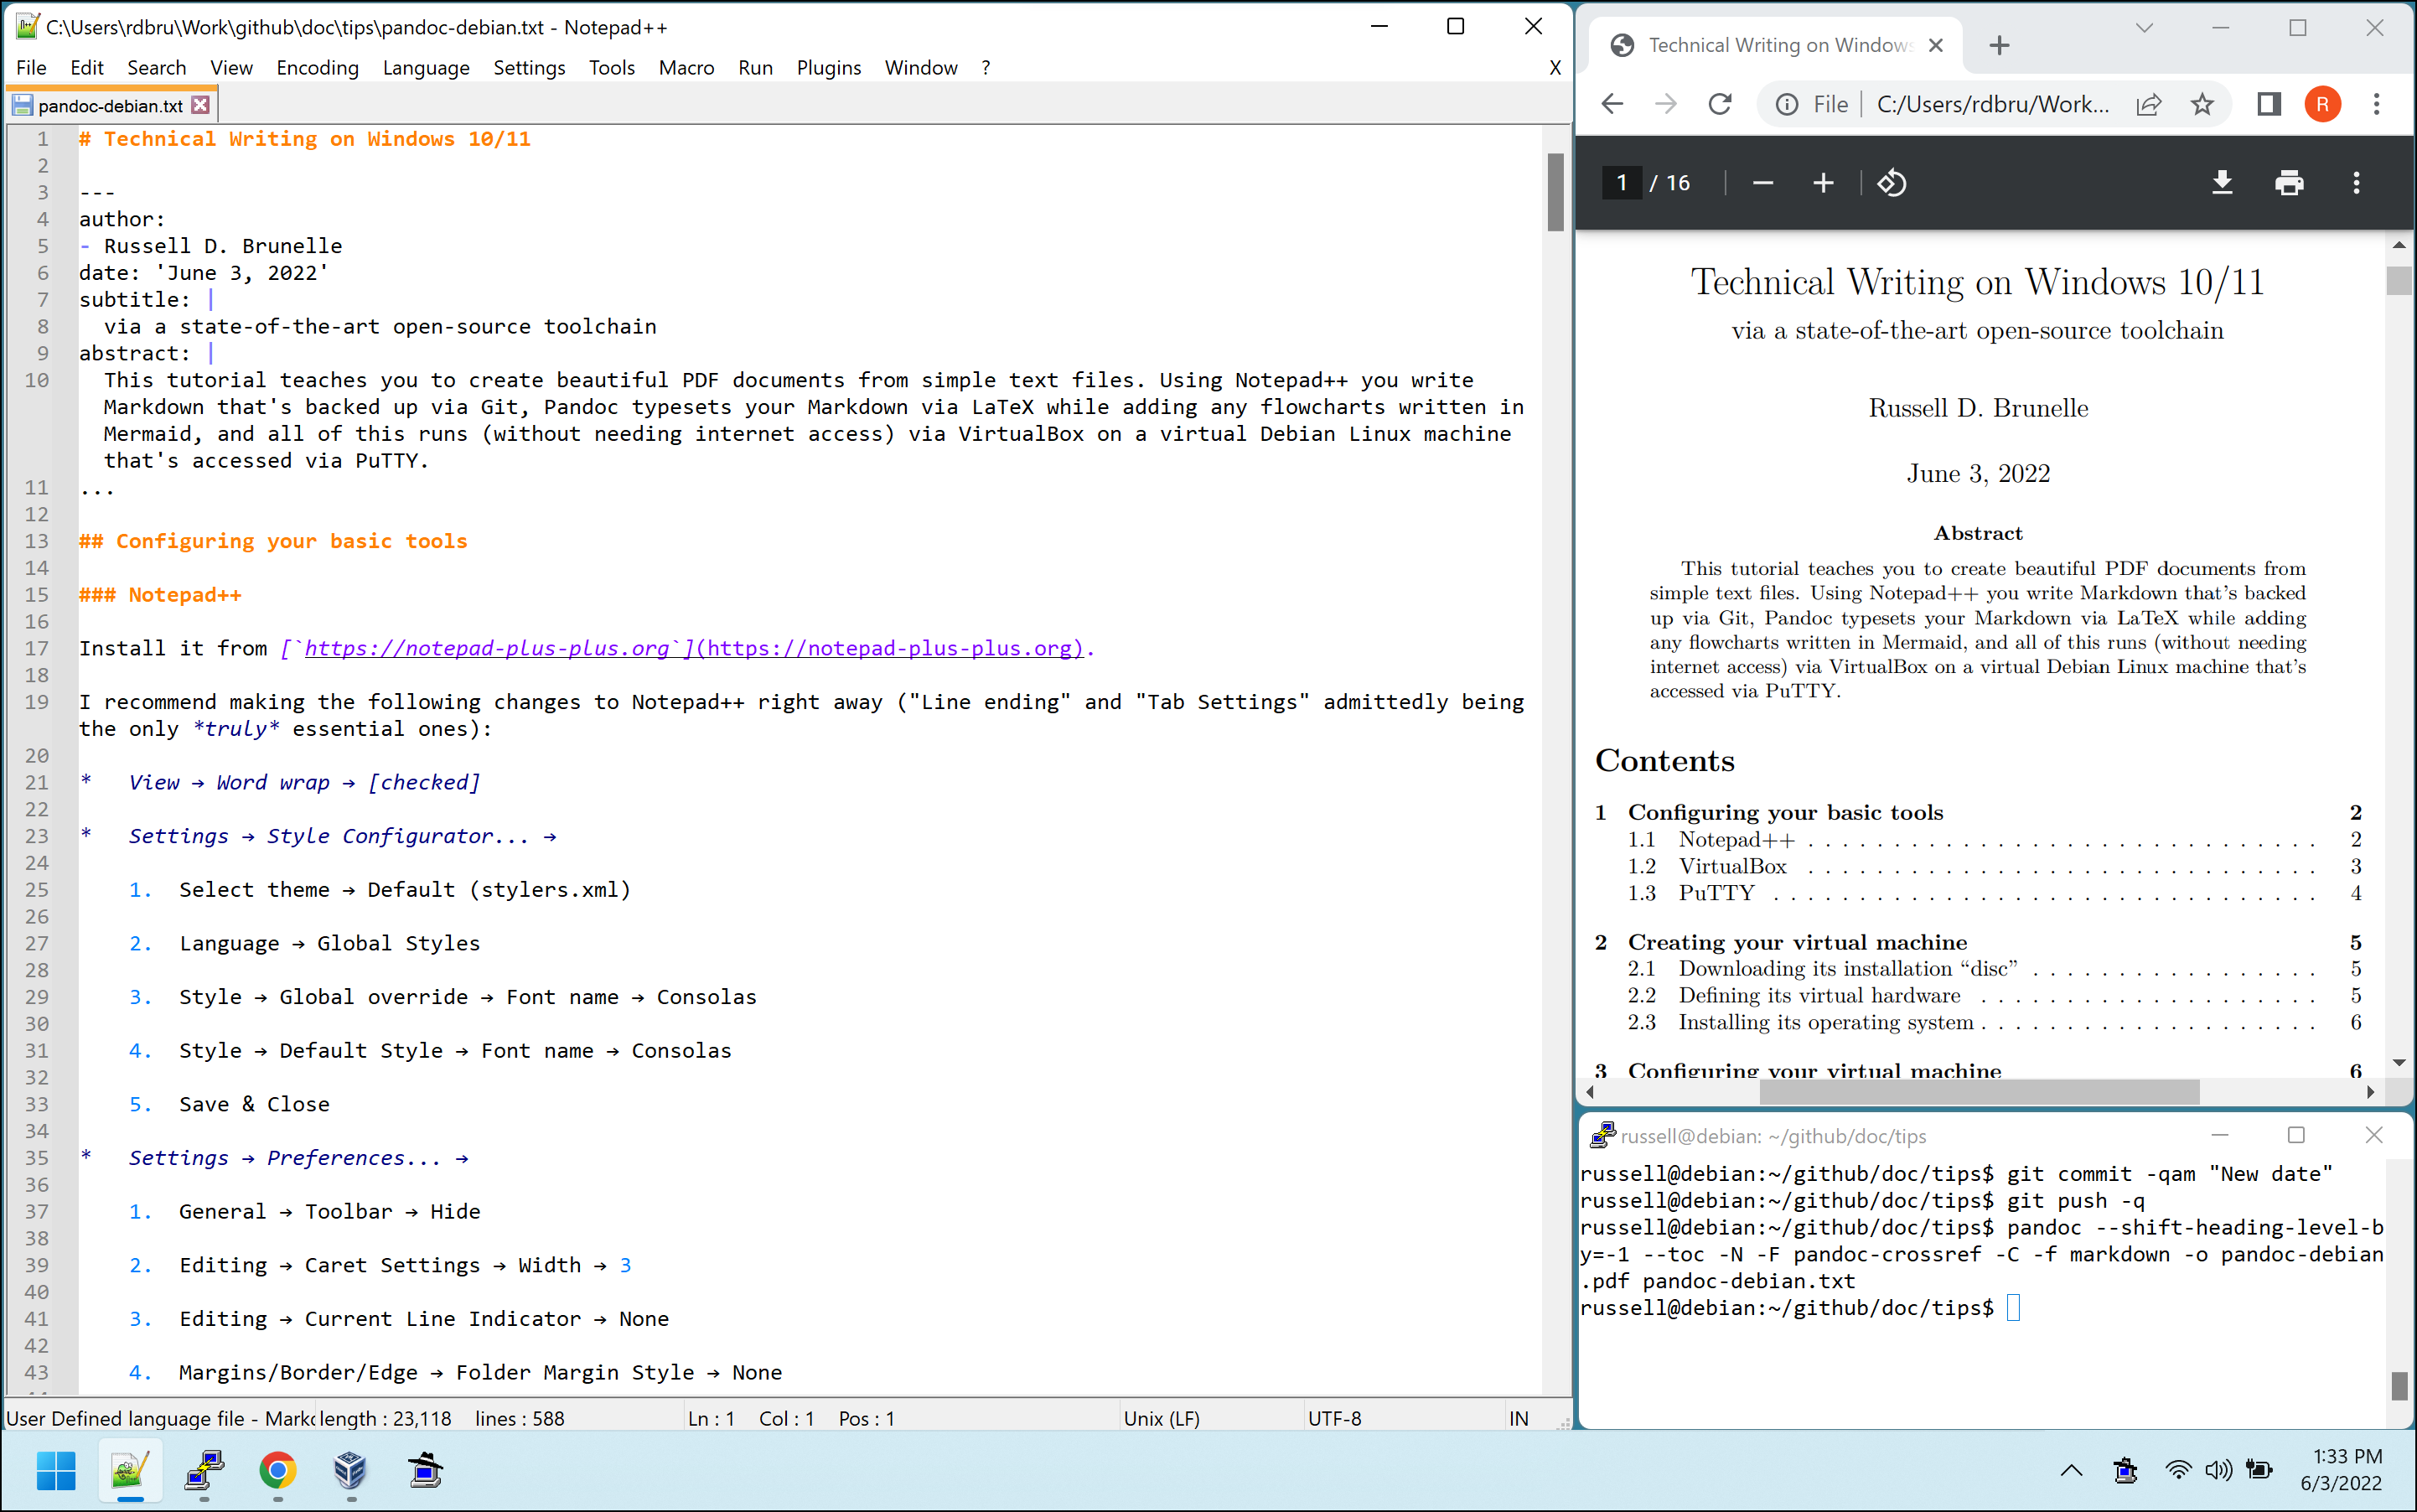Click the Ln : 1 Col : 1 status field

click(x=790, y=1418)
